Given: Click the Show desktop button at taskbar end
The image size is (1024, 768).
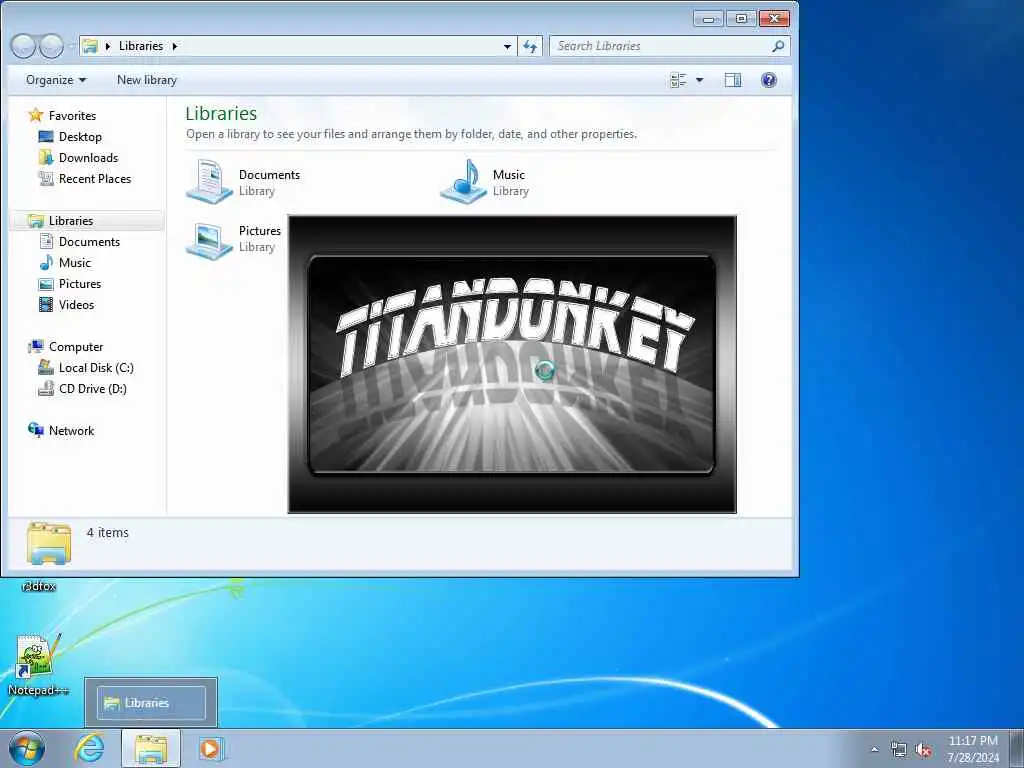Looking at the screenshot, I should tap(1017, 748).
